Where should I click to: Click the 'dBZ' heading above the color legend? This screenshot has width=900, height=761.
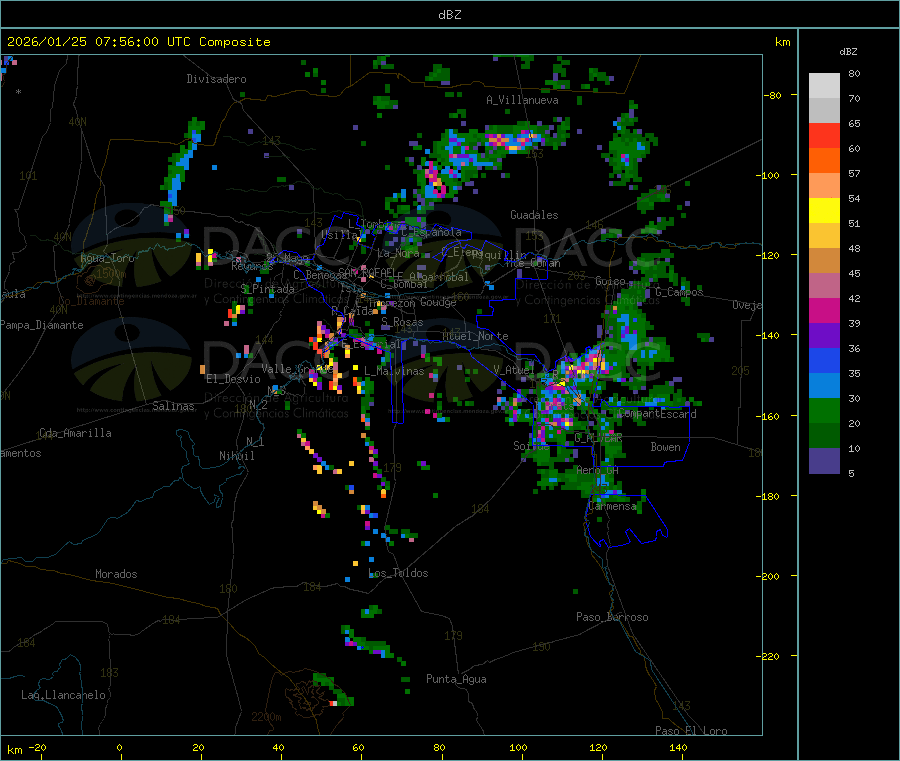click(848, 52)
